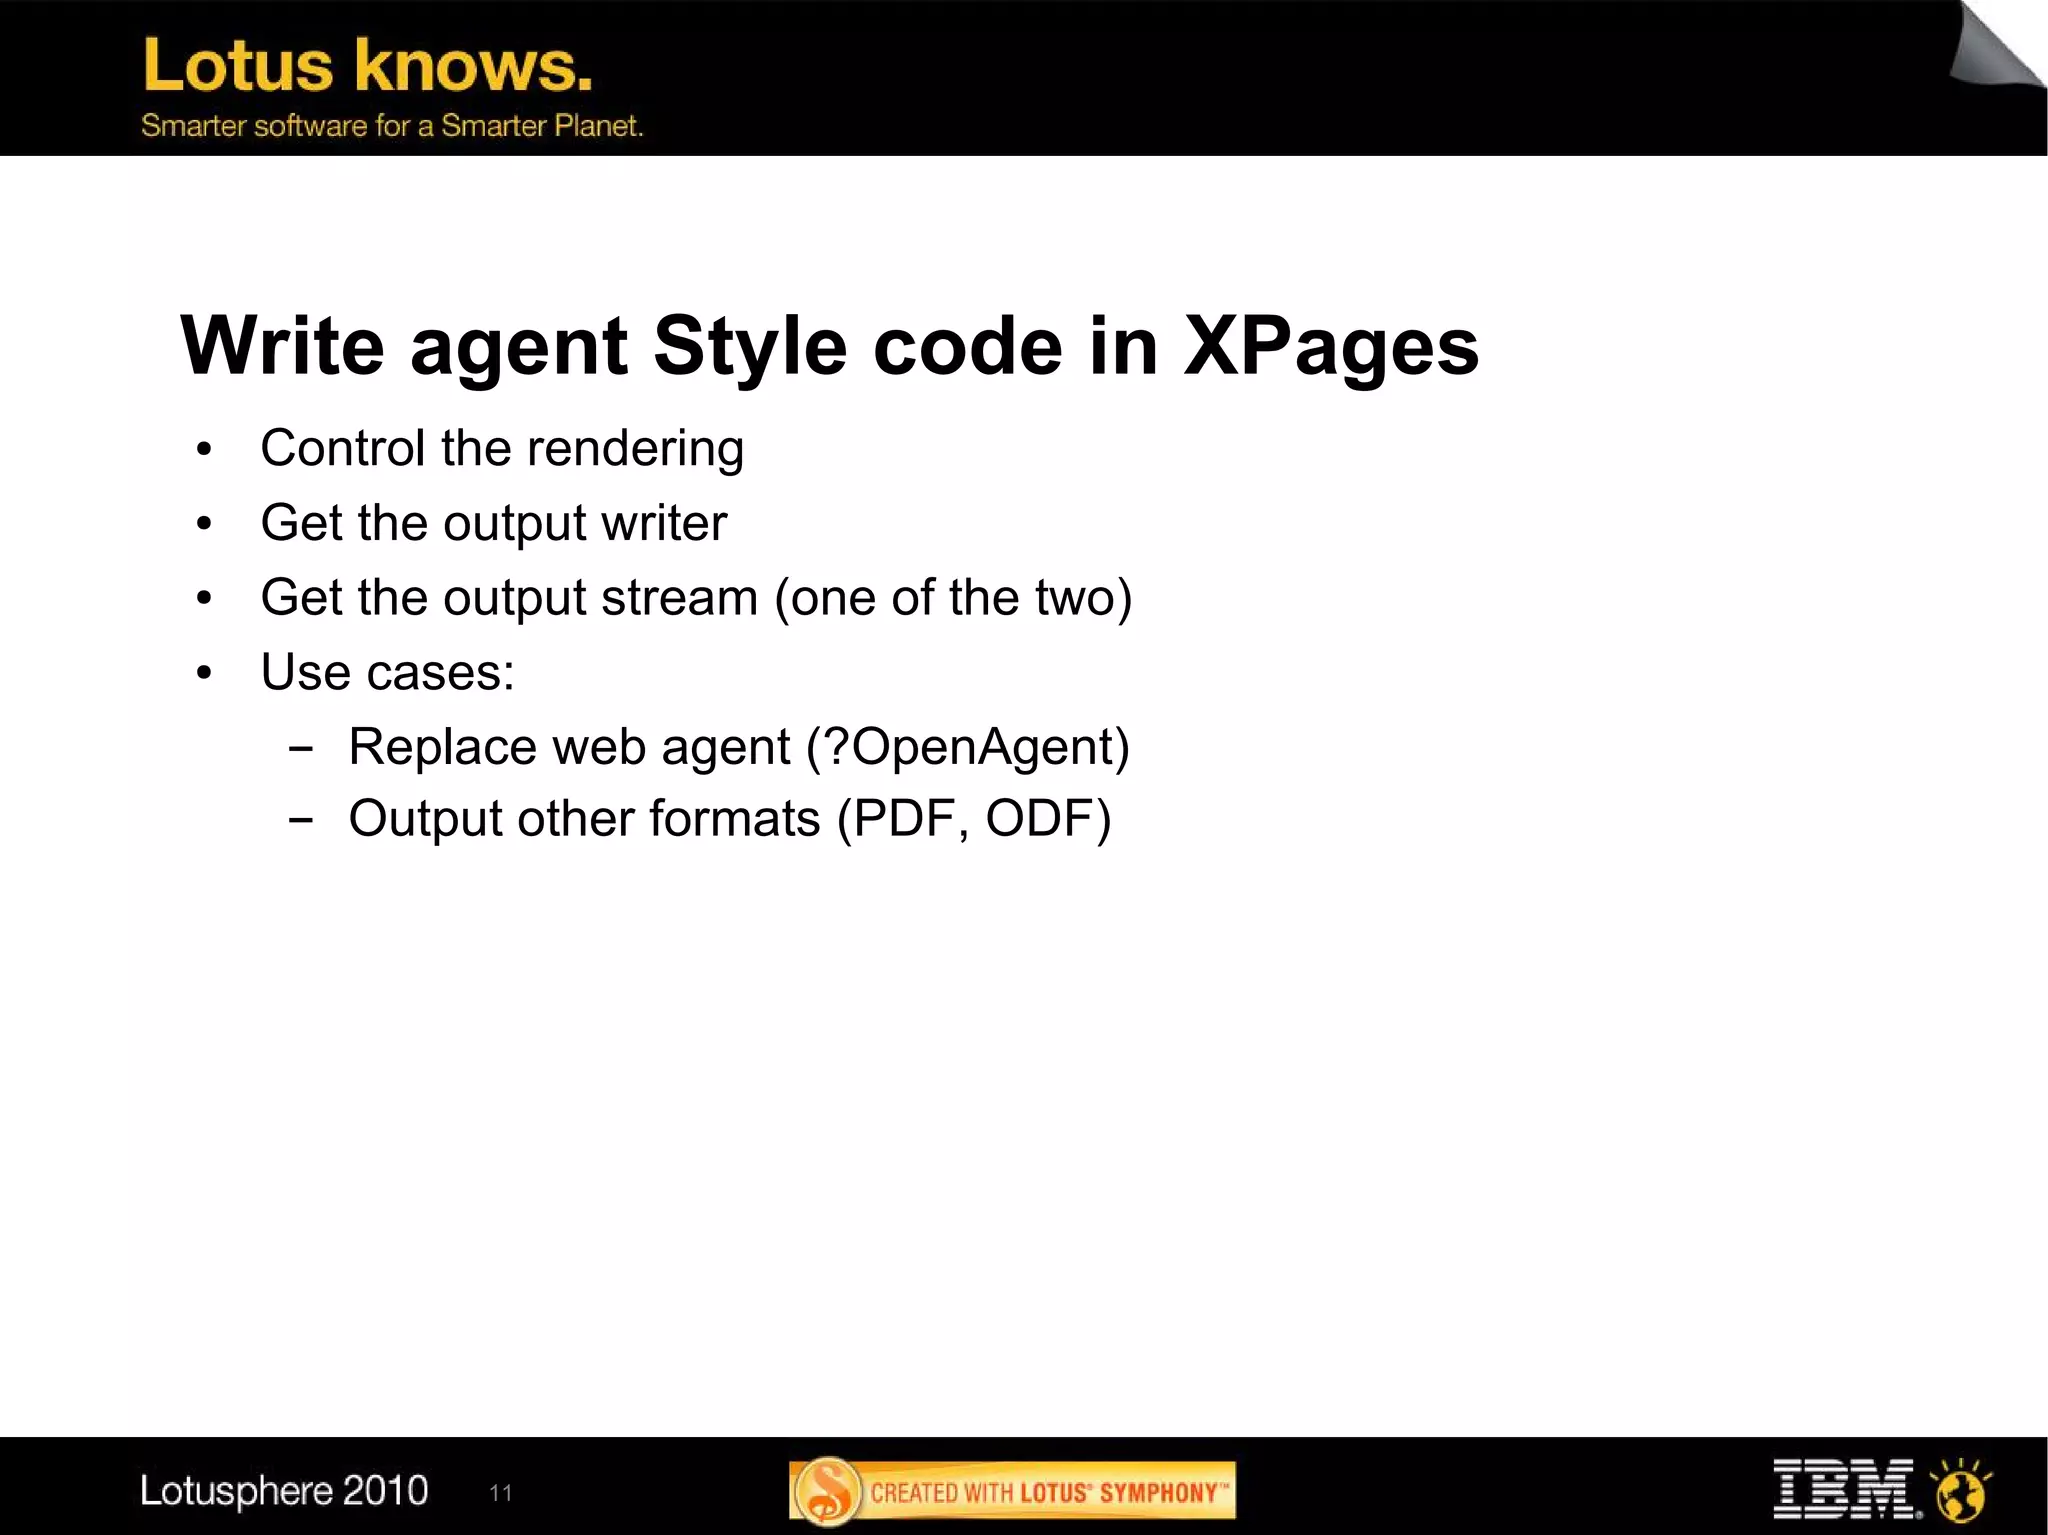
Task: Click the 'Lotusphere 2010' footer text
Action: [x=284, y=1490]
